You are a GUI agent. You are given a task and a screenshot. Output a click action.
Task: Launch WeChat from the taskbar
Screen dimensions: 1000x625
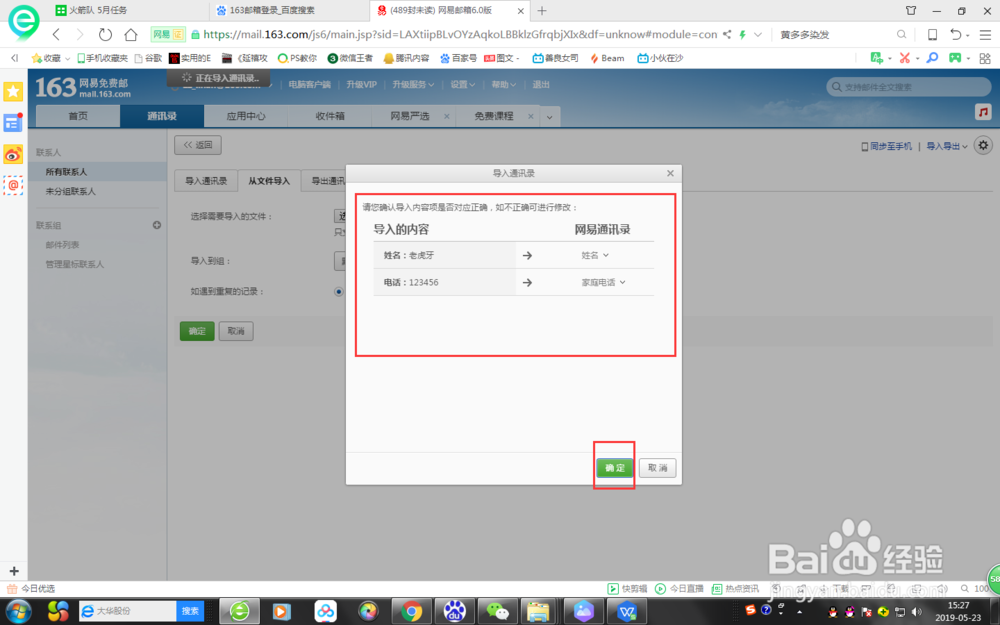point(497,610)
